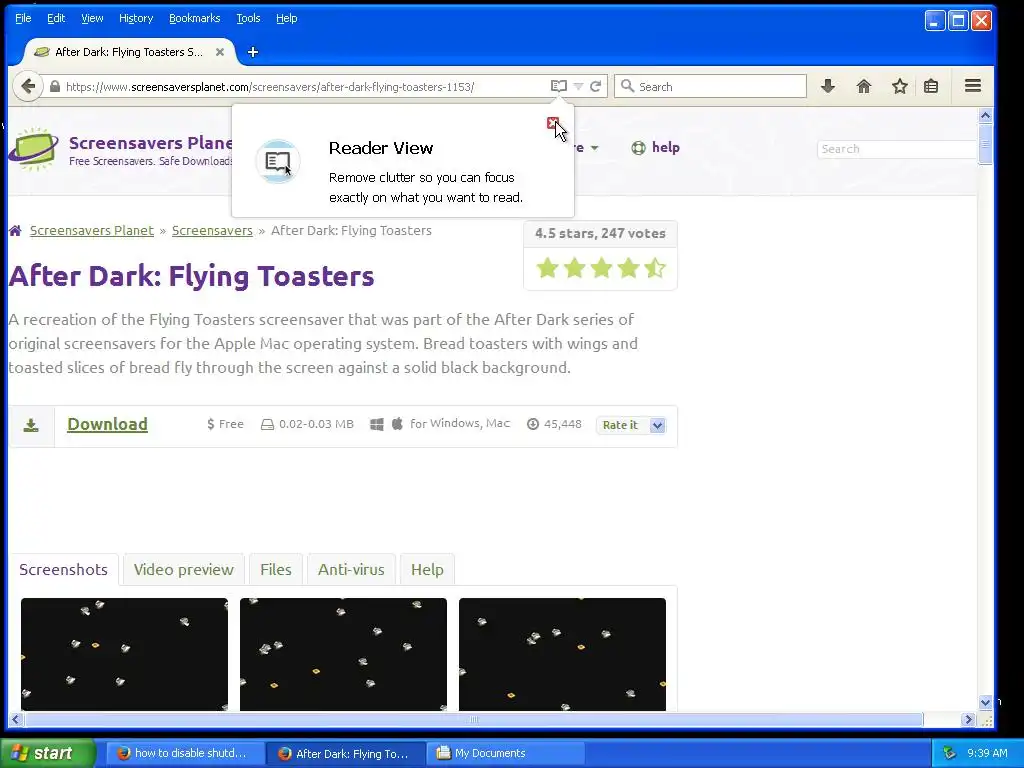Click the Downloads arrow toolbar icon
This screenshot has width=1024, height=768.
pos(828,86)
